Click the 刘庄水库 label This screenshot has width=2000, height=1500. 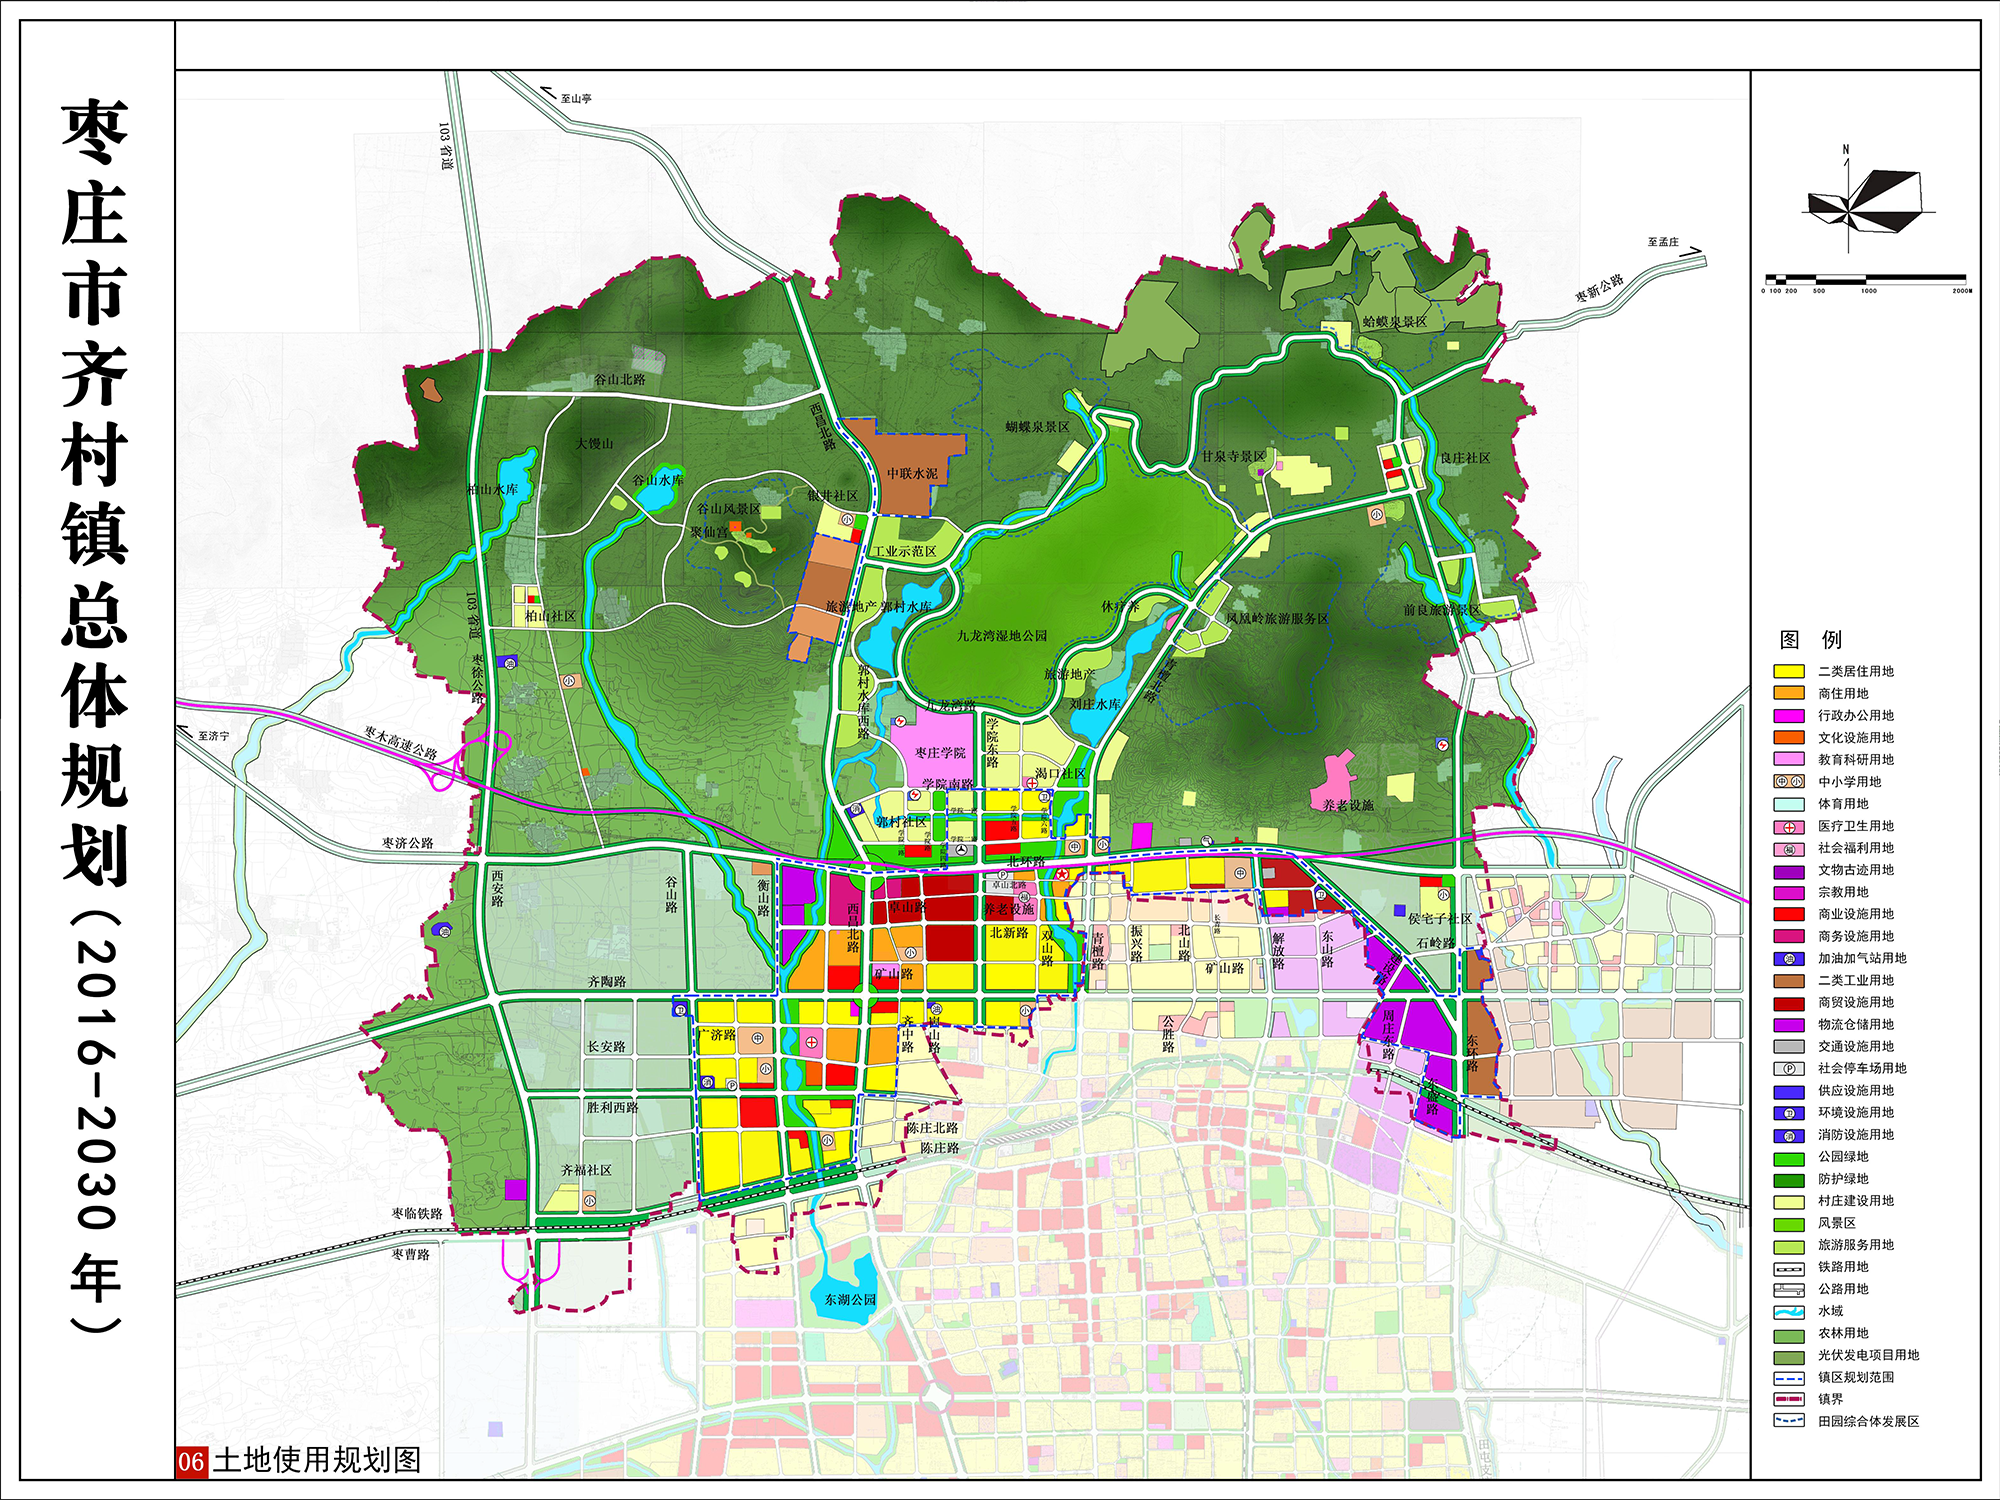1096,704
